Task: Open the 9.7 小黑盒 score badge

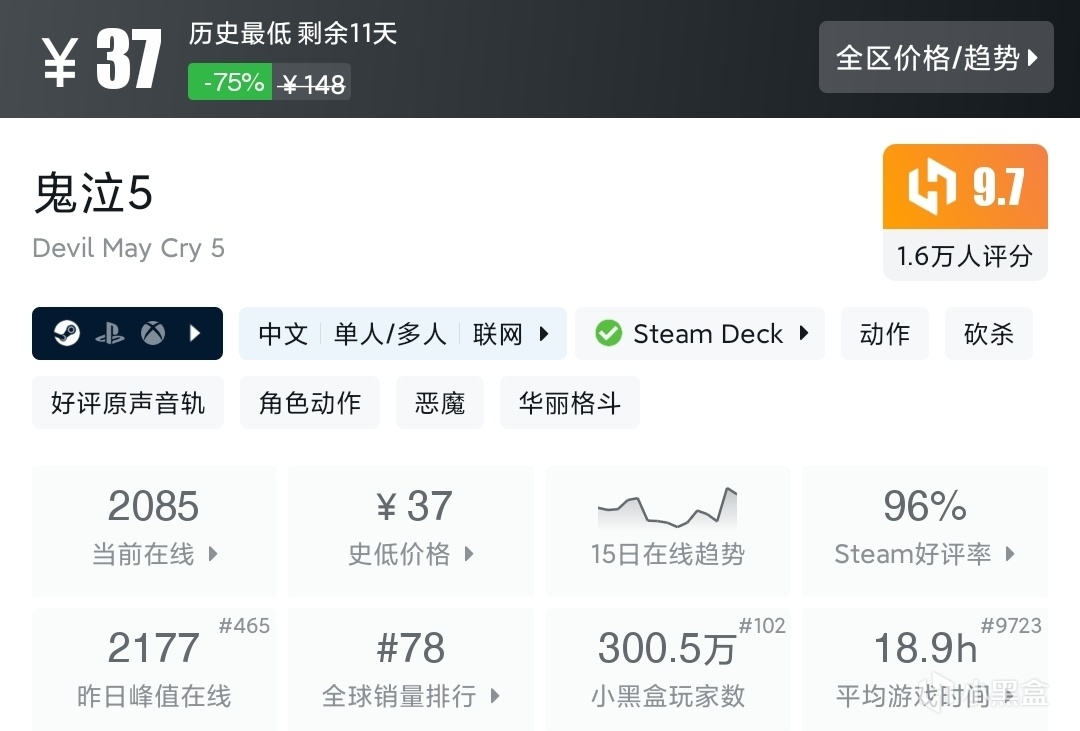Action: pyautogui.click(x=965, y=187)
